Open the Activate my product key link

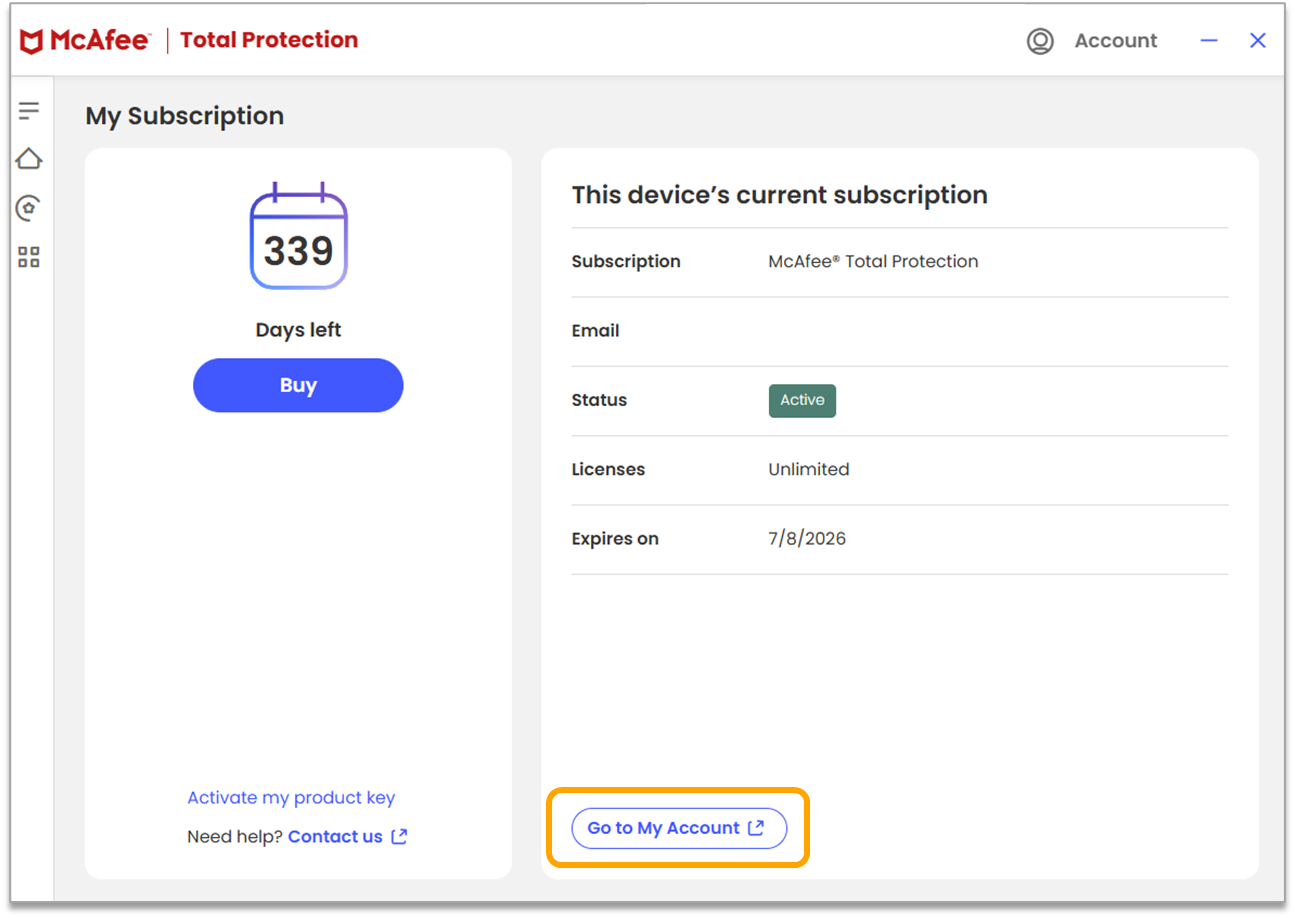(x=291, y=798)
